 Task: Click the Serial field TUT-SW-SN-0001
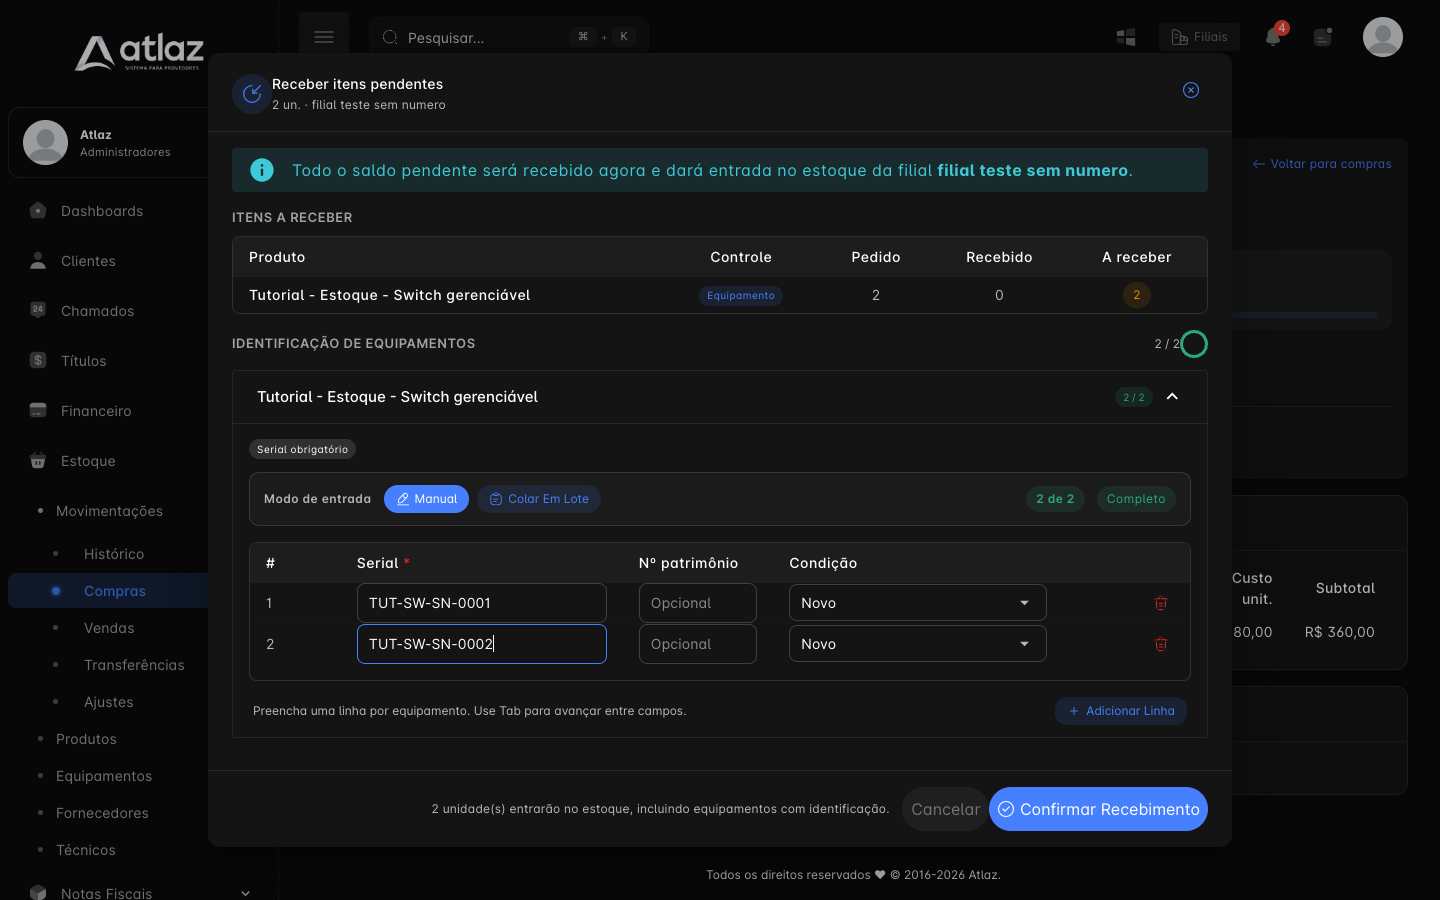click(x=482, y=603)
